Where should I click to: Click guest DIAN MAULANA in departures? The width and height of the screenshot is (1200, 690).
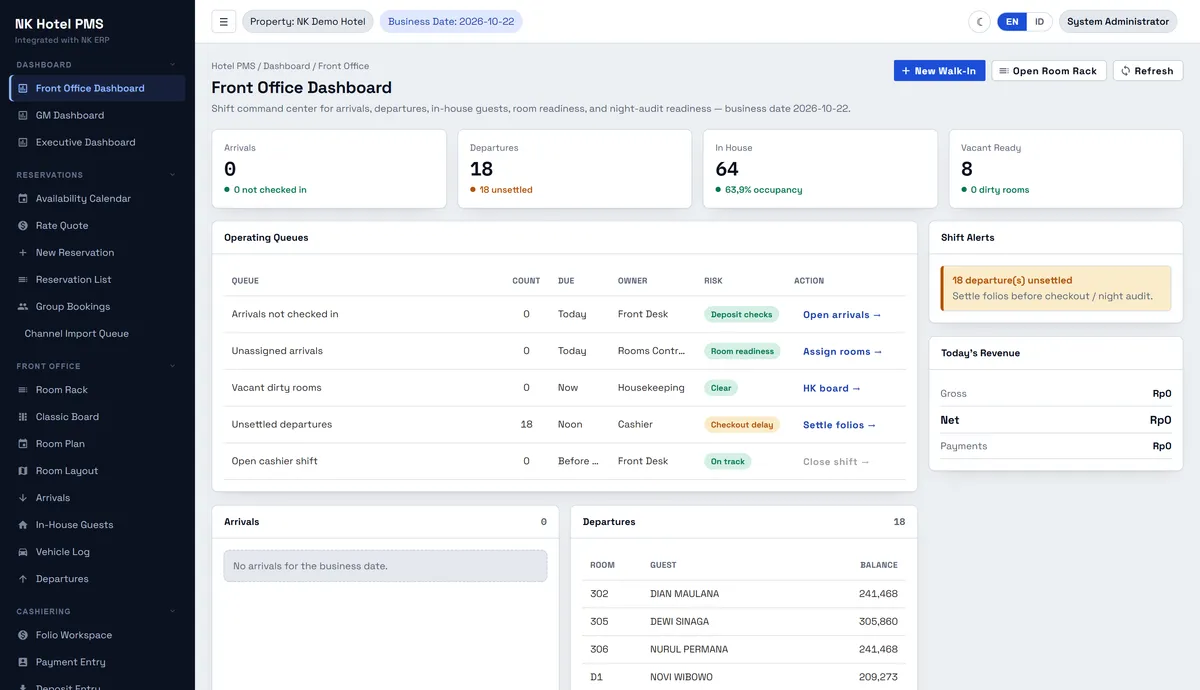[x=684, y=594]
